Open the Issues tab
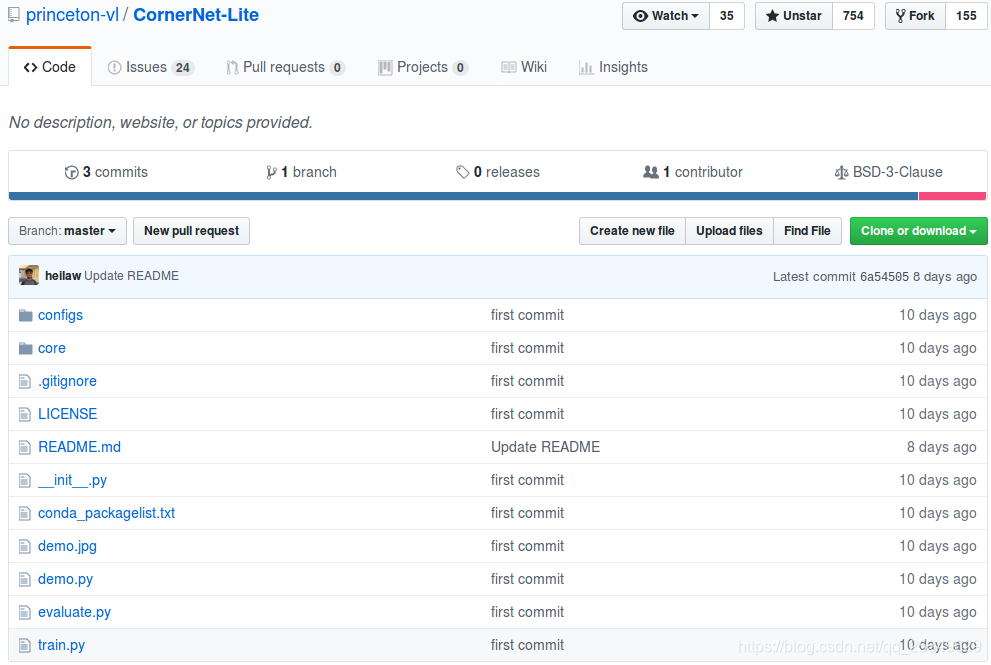Screen dimensions: 991x665 click(x=150, y=67)
